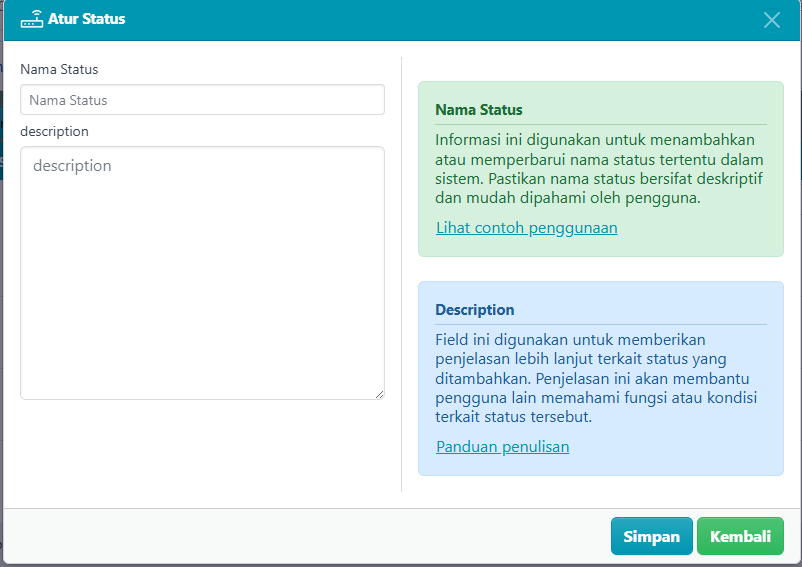Click the Simpan button
This screenshot has width=802, height=567.
[x=652, y=536]
